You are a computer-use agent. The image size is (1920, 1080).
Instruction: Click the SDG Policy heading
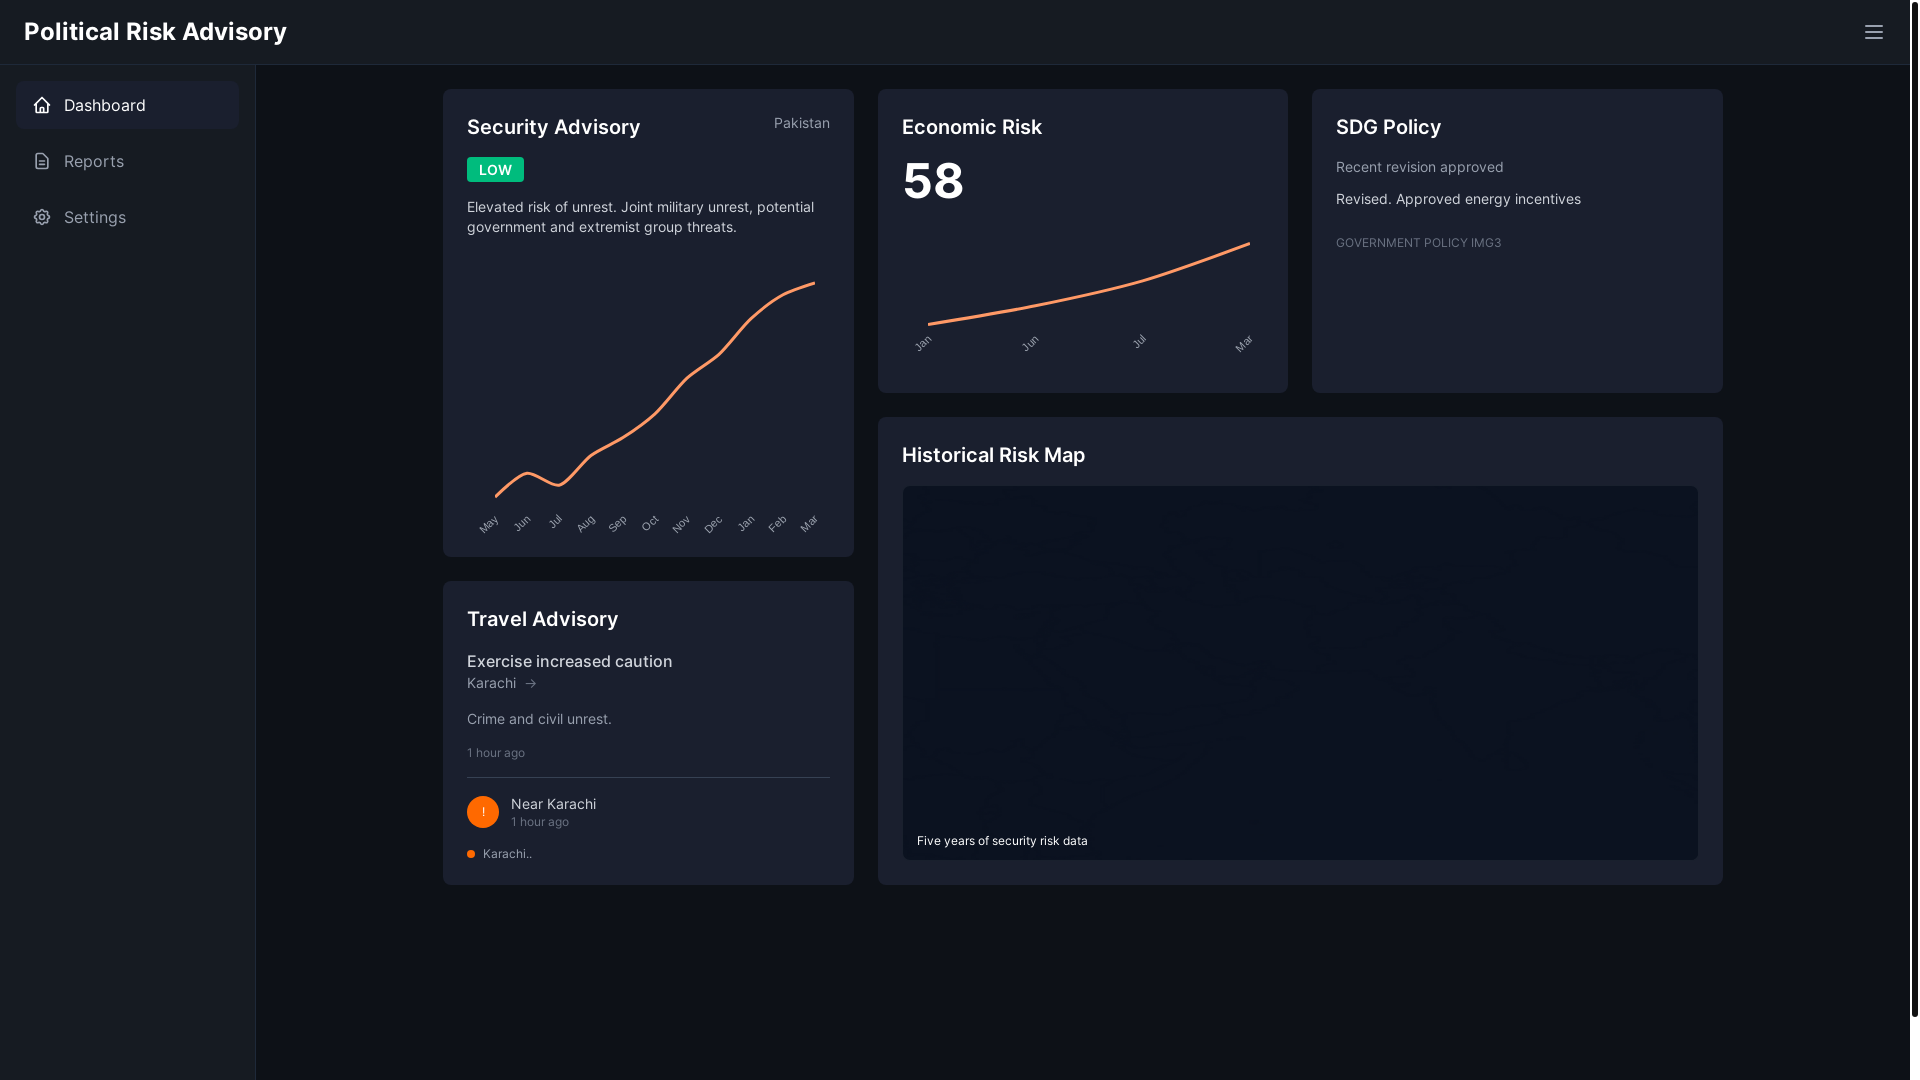click(x=1388, y=127)
